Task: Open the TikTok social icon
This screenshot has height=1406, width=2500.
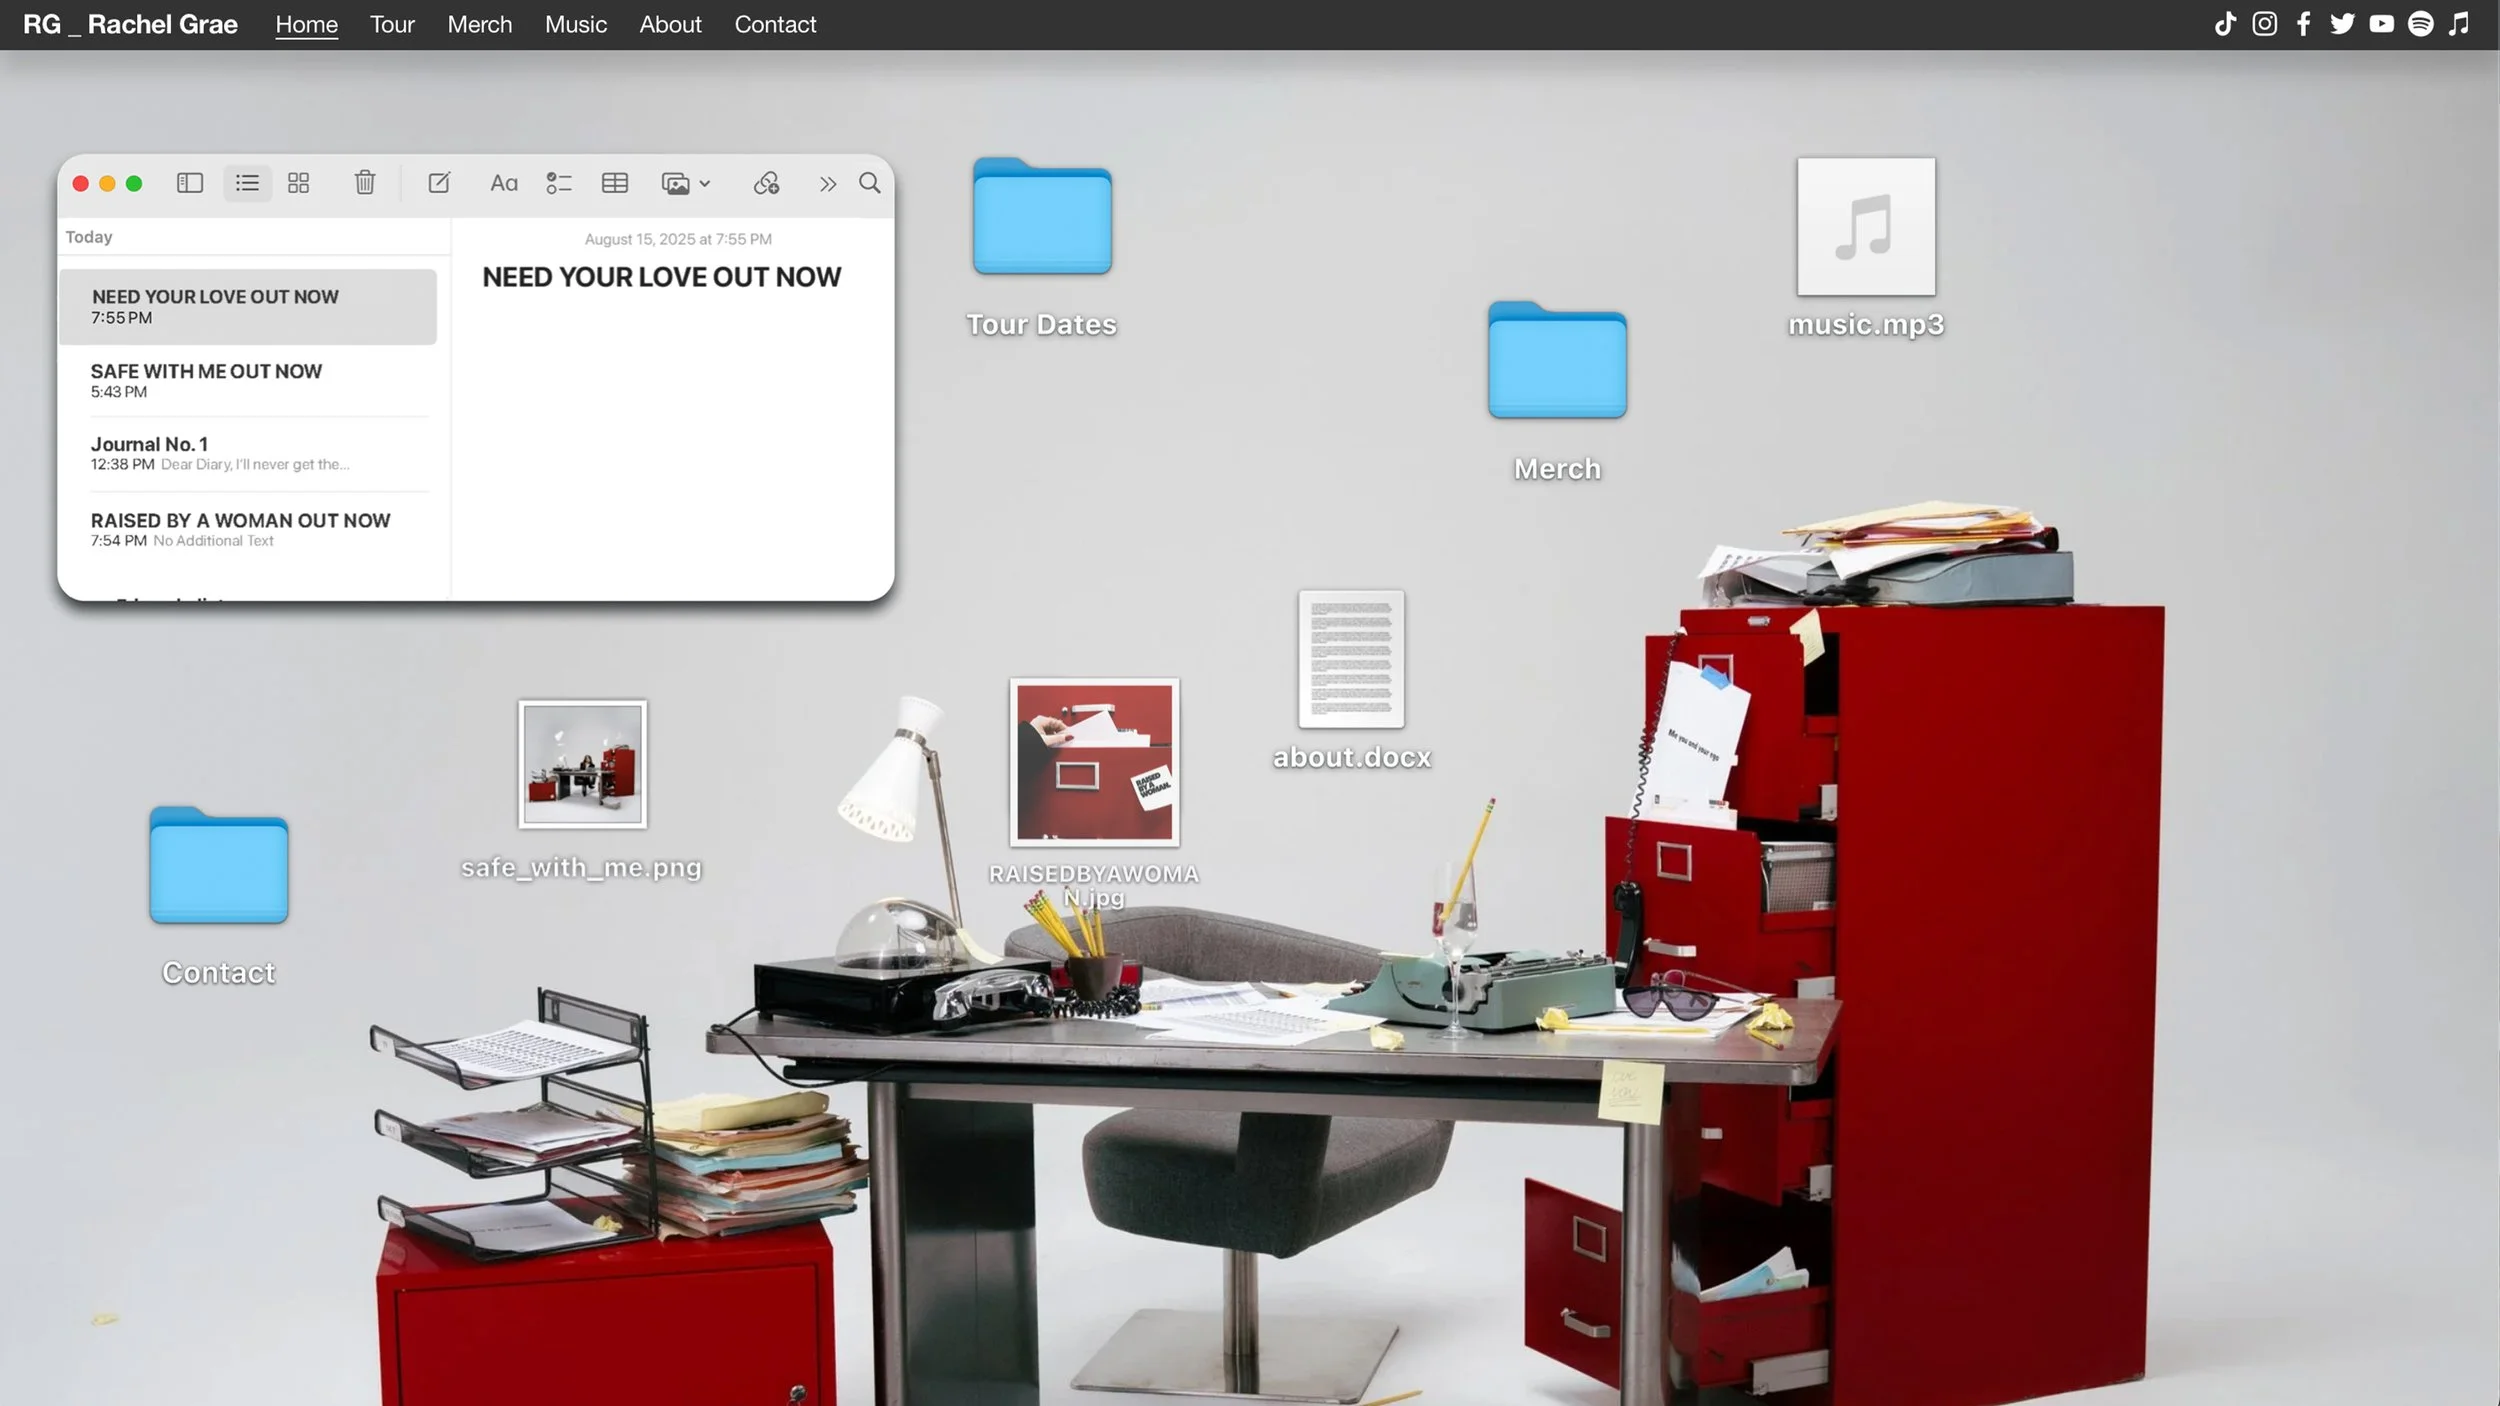Action: [x=2225, y=24]
